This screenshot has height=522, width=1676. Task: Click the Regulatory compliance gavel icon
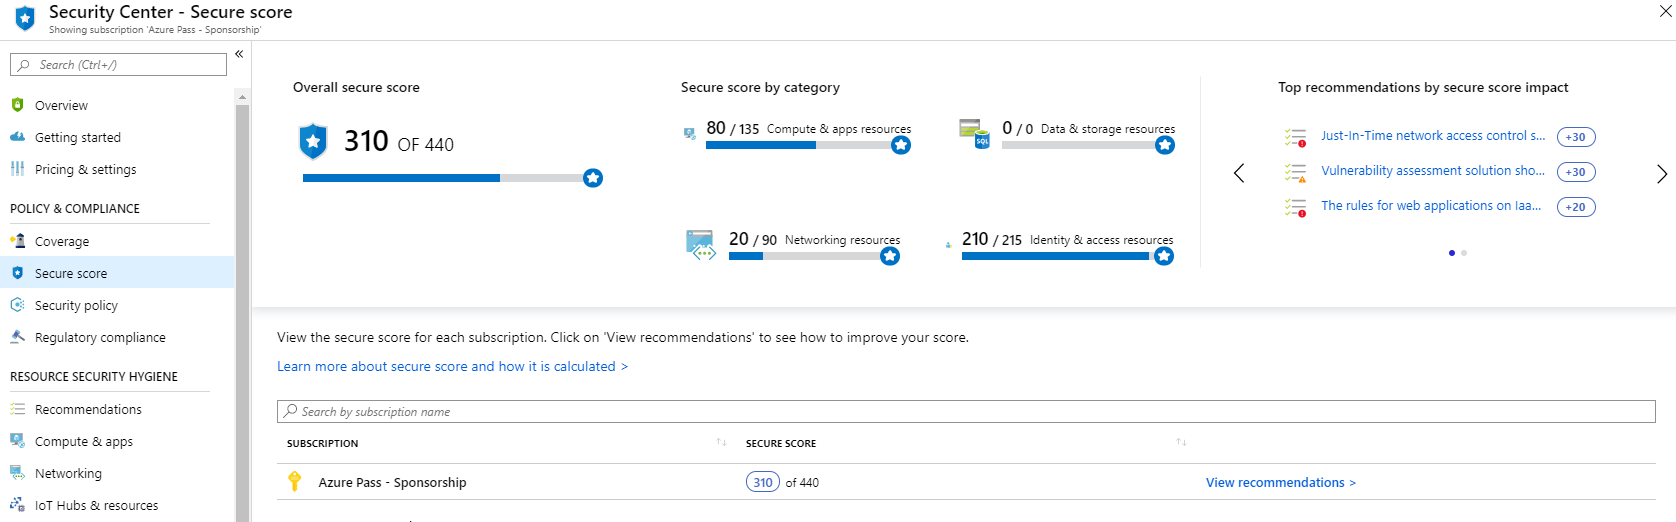click(x=17, y=337)
